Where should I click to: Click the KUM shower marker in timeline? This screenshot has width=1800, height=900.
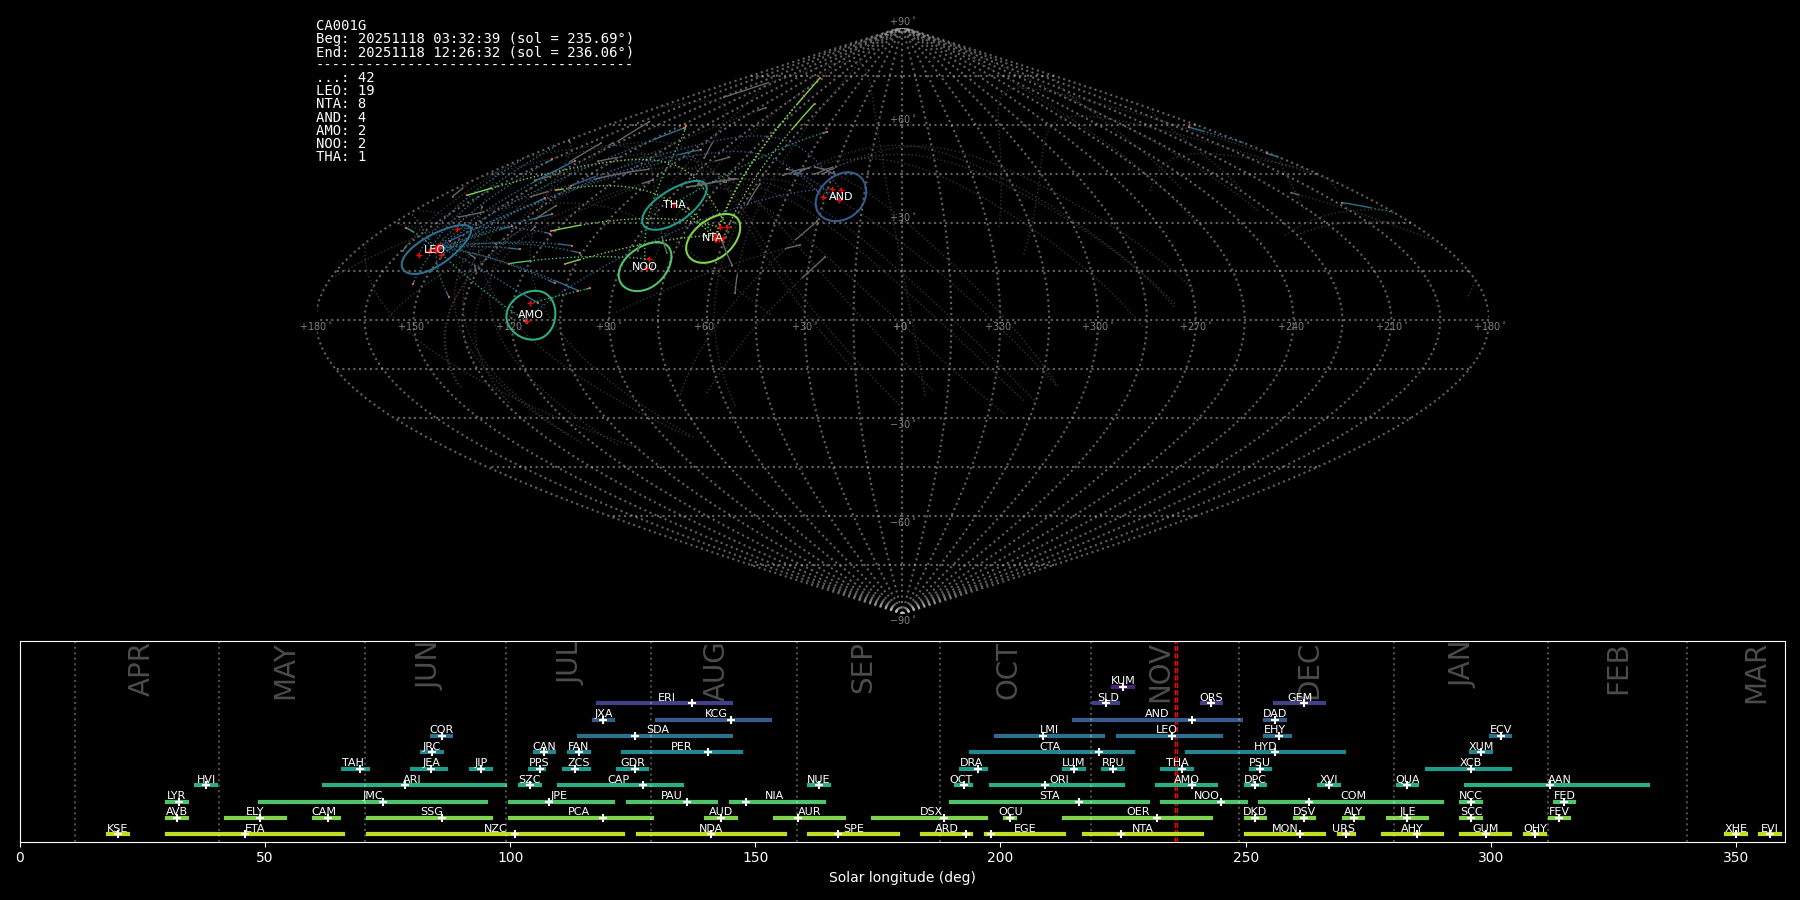click(x=1123, y=687)
